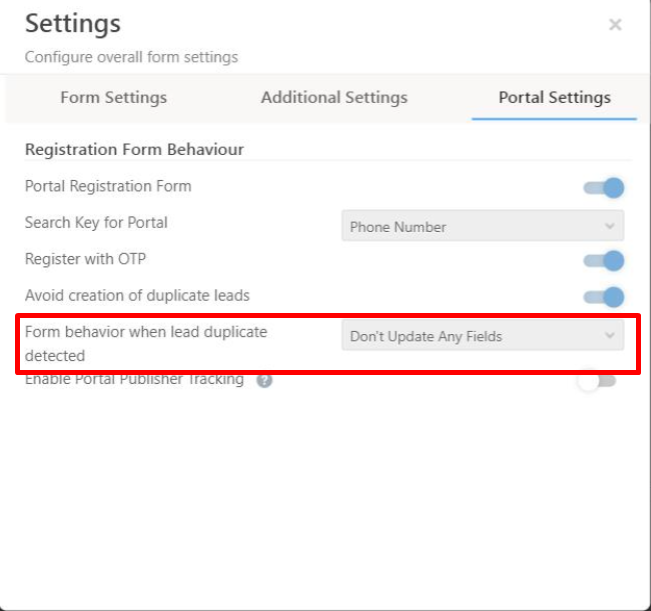The width and height of the screenshot is (651, 611).
Task: Close the Settings dialog
Action: [x=615, y=25]
